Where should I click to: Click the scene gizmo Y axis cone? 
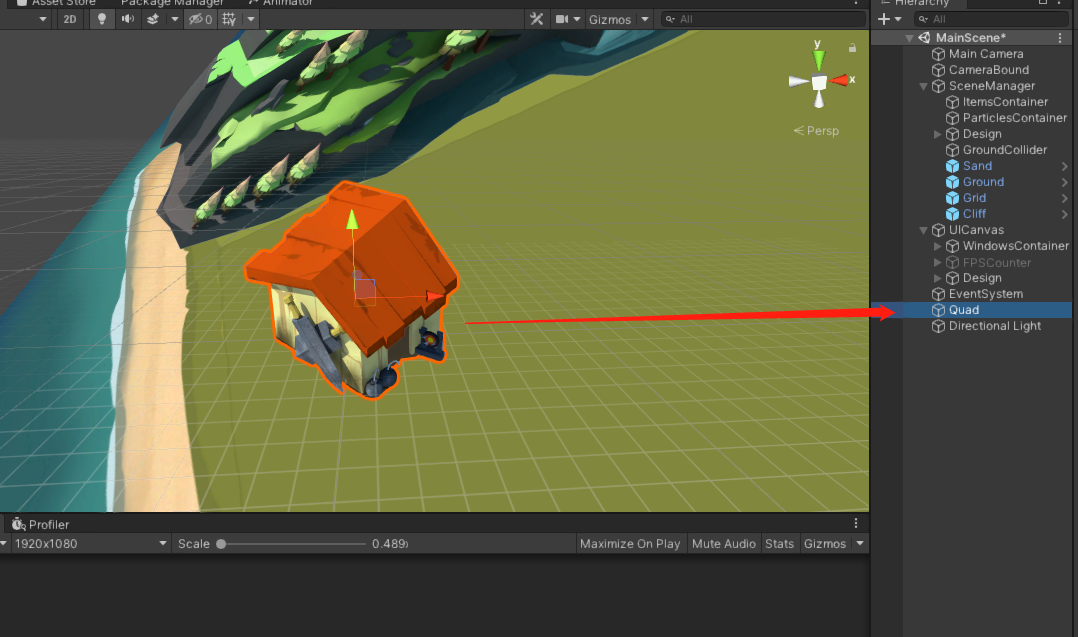(x=818, y=60)
